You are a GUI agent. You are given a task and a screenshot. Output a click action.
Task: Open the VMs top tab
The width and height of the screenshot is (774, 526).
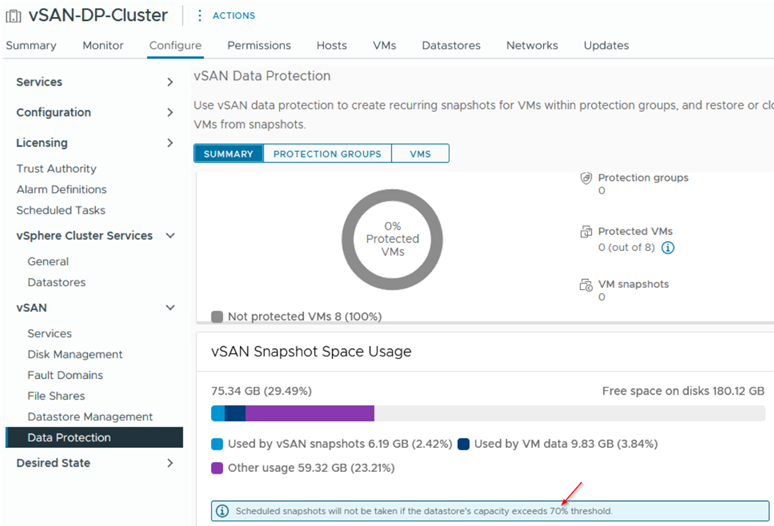tap(385, 45)
